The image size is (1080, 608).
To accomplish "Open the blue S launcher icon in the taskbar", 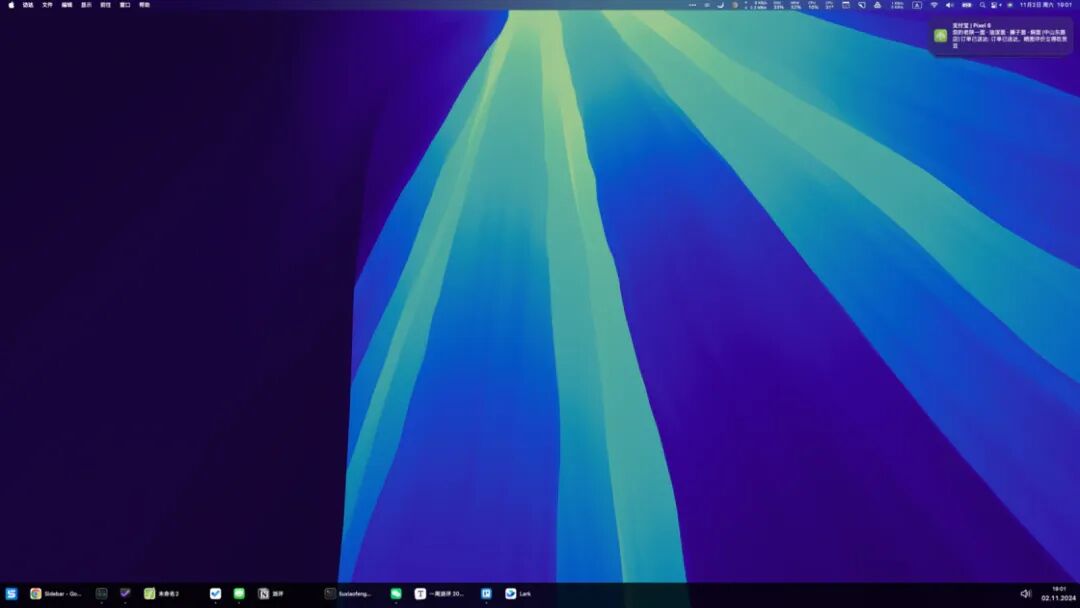I will 11,594.
